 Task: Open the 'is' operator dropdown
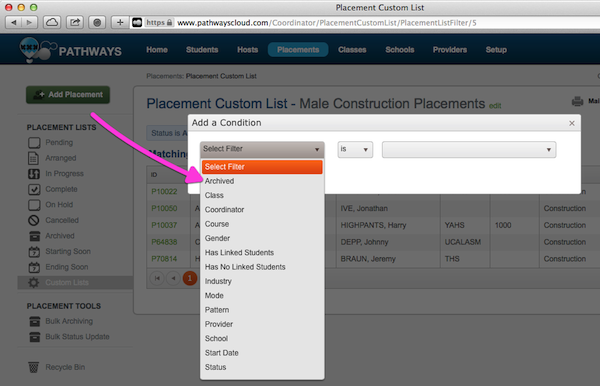pos(355,149)
